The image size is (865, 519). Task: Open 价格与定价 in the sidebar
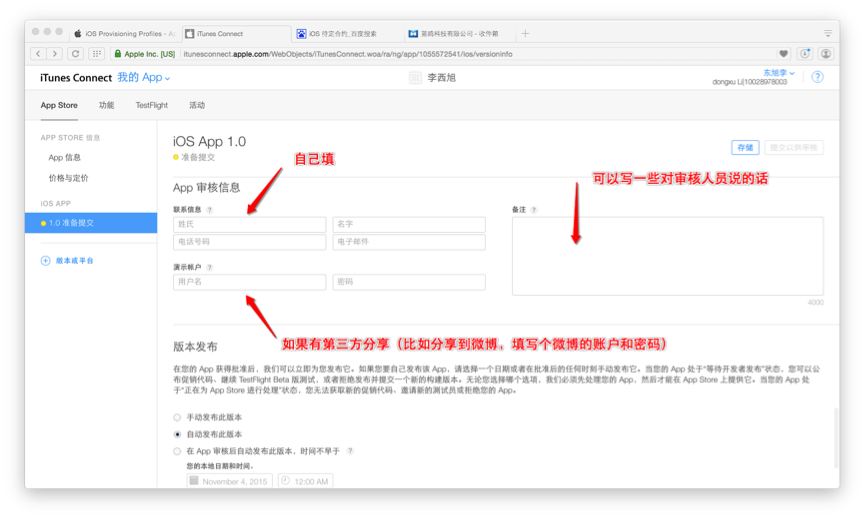tap(68, 178)
